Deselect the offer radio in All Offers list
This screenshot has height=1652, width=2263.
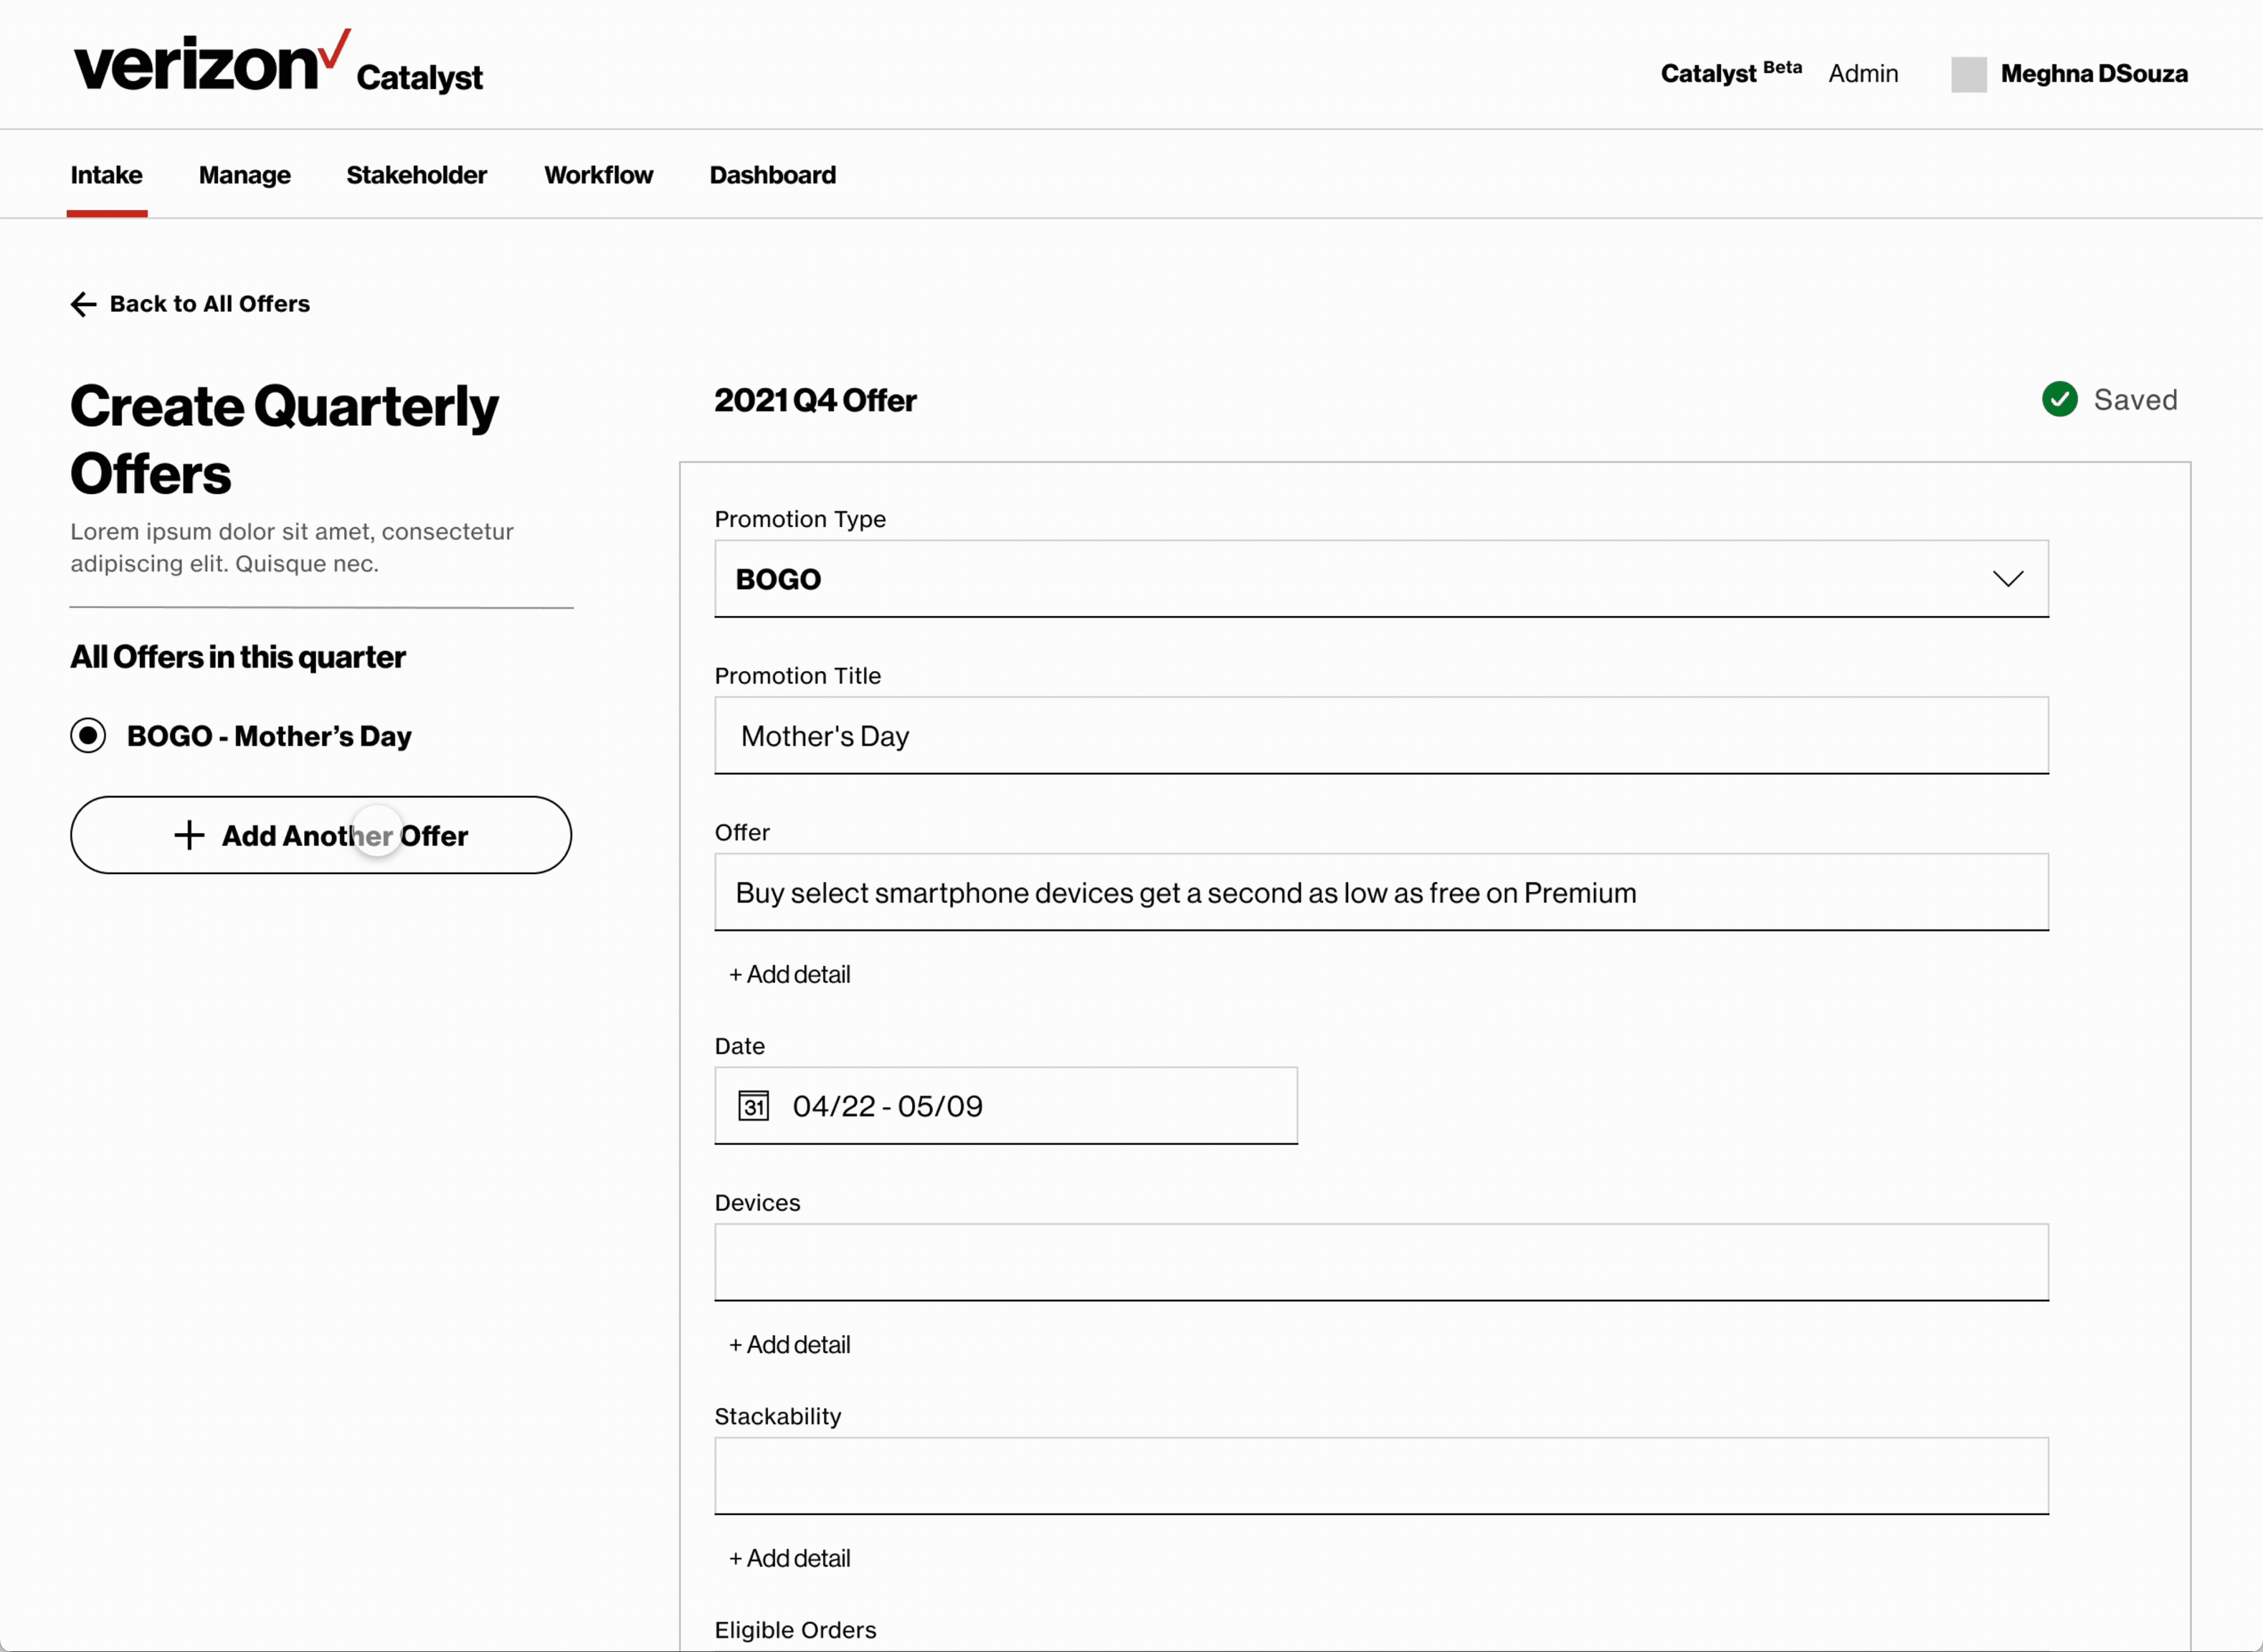tap(88, 735)
